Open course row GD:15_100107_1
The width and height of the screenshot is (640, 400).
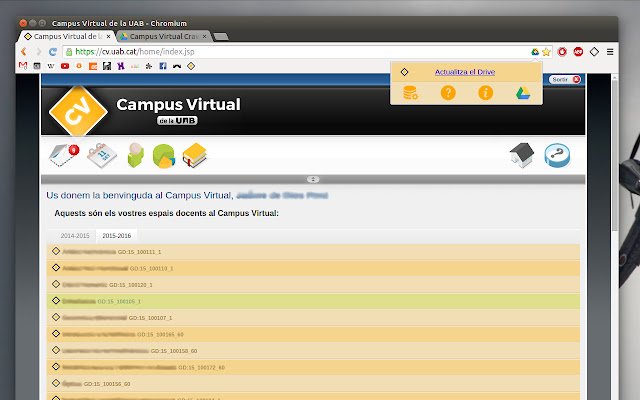[x=313, y=318]
